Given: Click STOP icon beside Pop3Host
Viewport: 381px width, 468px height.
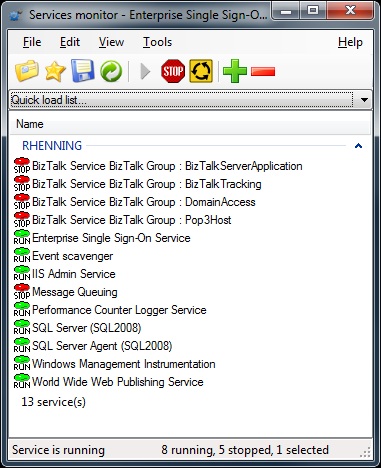Looking at the screenshot, I should tap(22, 220).
